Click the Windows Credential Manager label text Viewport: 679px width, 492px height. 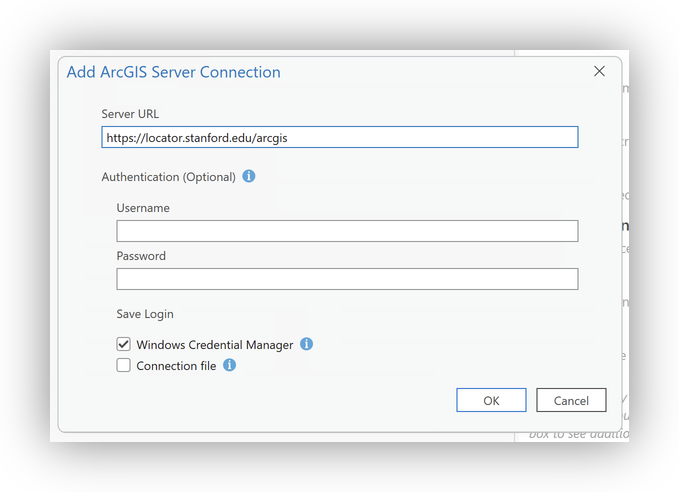pos(215,345)
